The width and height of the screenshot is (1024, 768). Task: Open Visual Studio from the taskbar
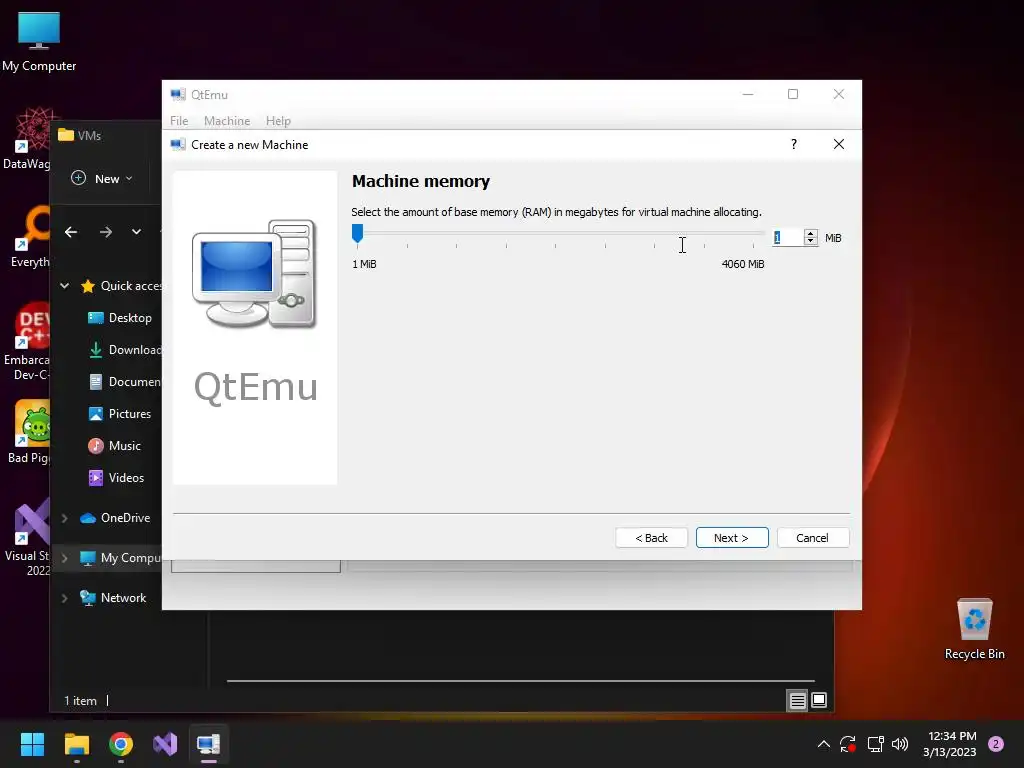coord(165,744)
